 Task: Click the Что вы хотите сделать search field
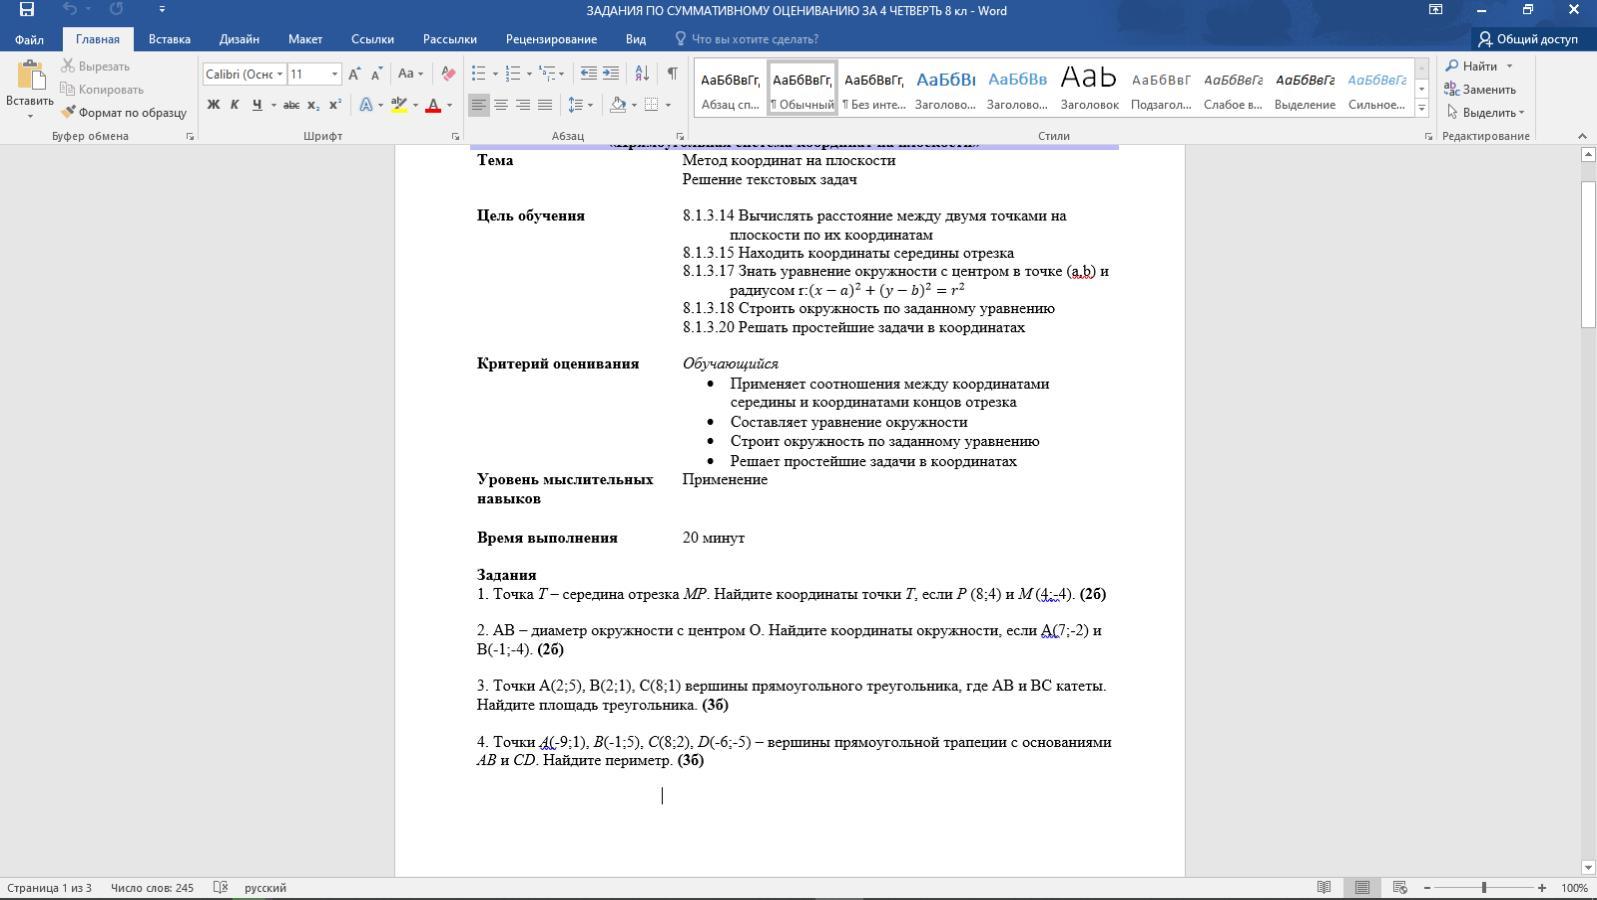point(754,39)
